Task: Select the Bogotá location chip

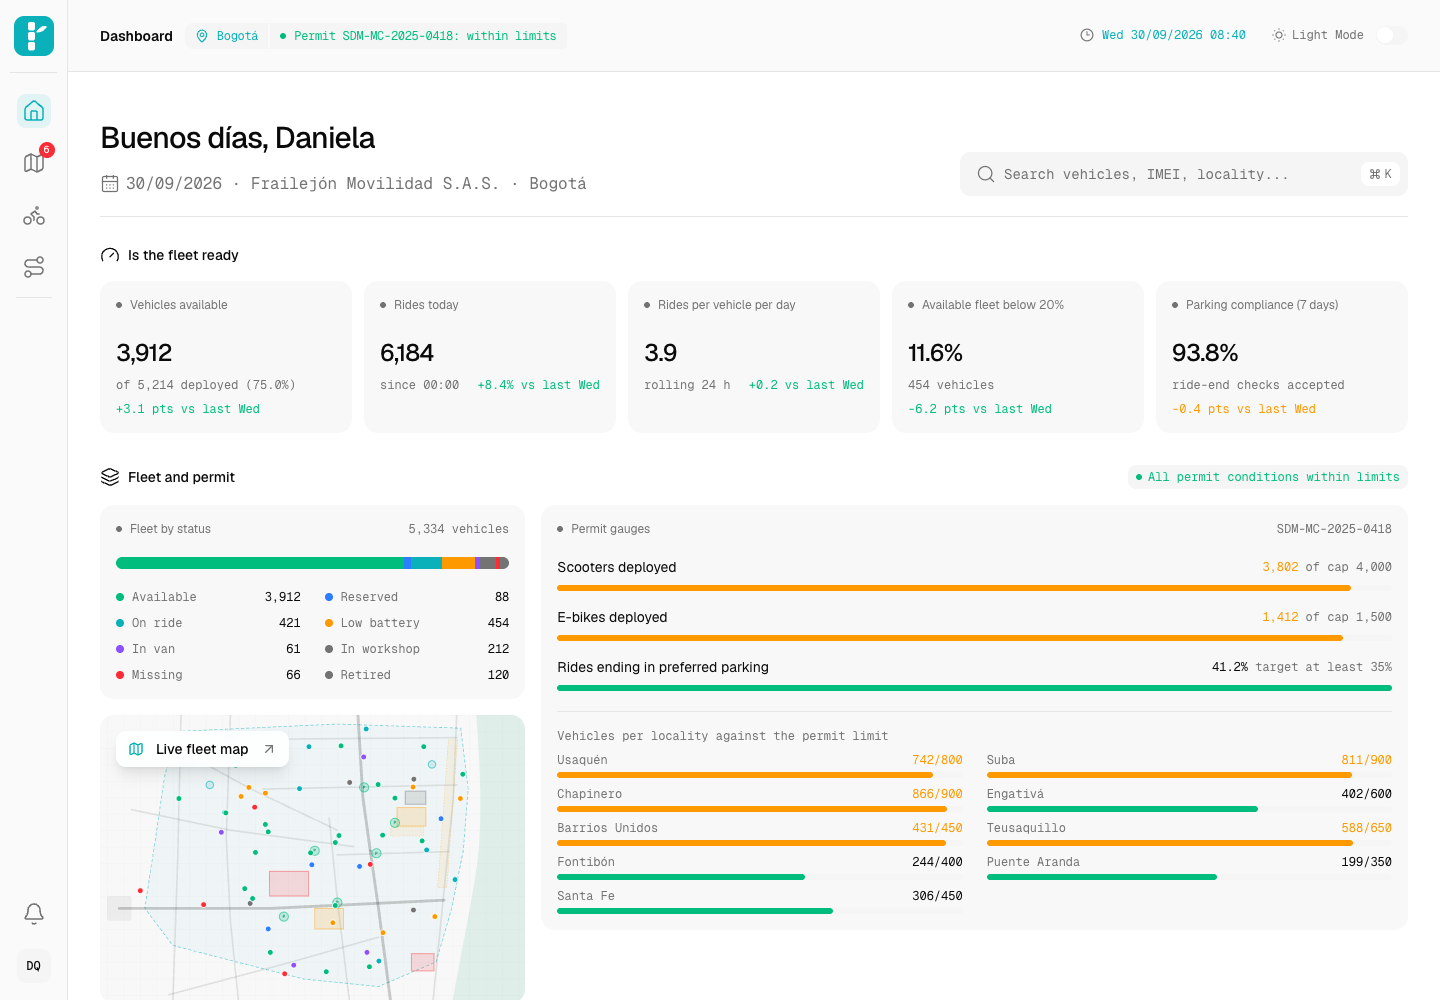Action: (x=227, y=36)
